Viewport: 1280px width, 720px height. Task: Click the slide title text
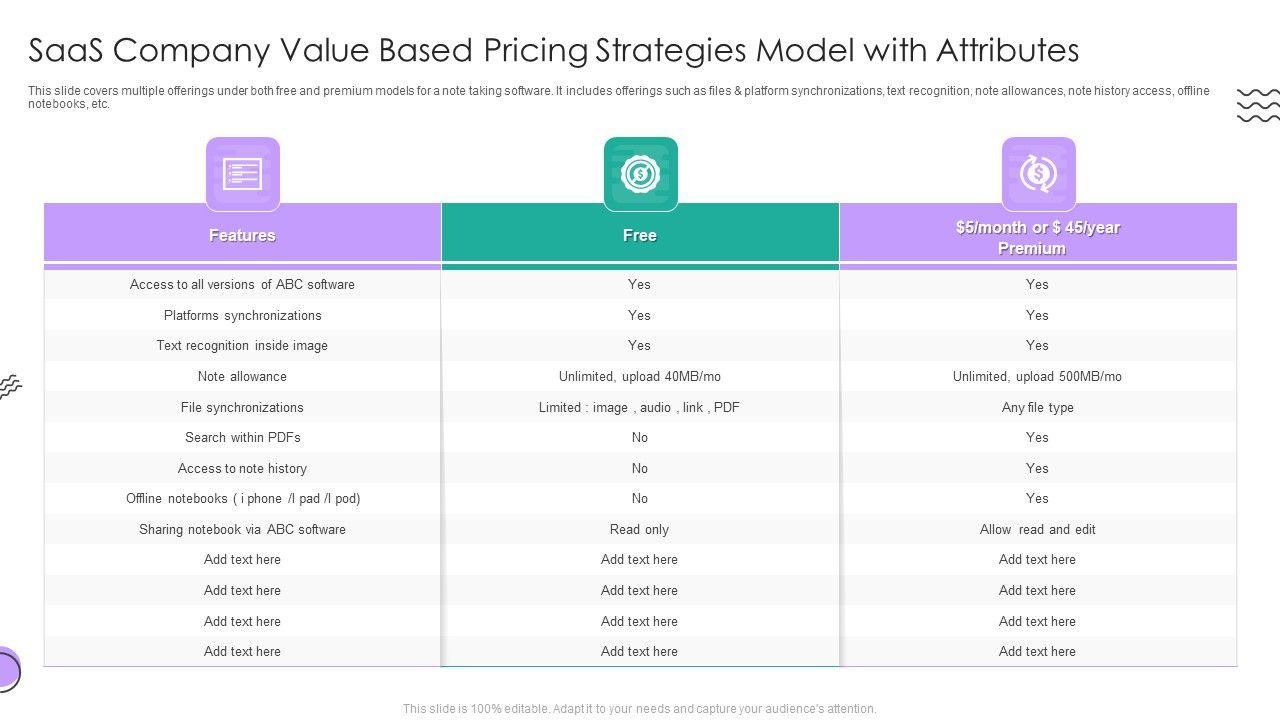coord(554,49)
